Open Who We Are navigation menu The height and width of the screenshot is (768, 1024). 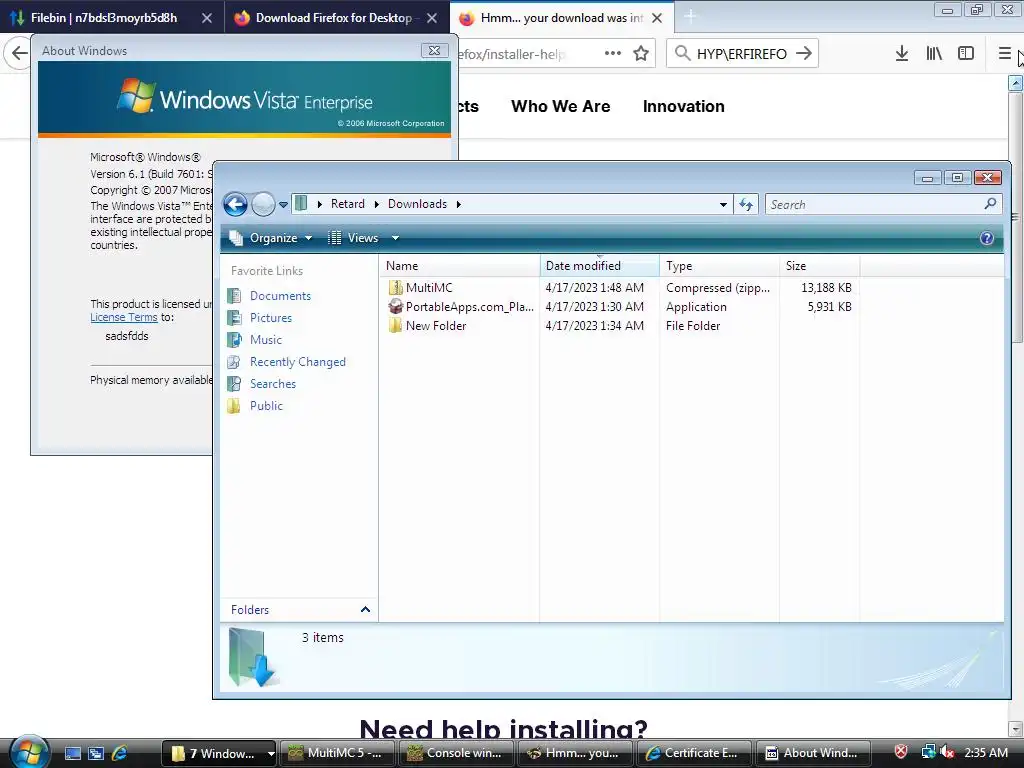[x=560, y=106]
